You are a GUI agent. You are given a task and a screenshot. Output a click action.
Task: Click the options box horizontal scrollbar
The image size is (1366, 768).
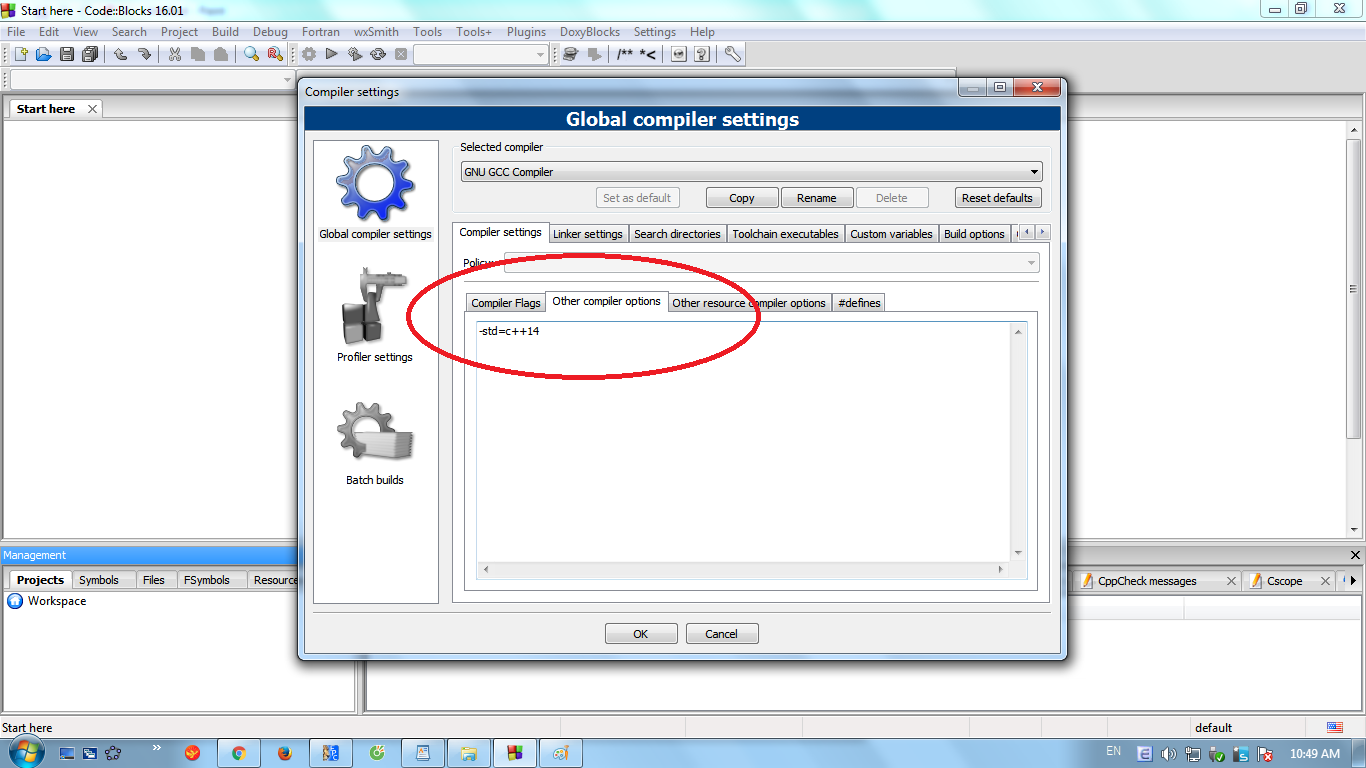(x=744, y=569)
